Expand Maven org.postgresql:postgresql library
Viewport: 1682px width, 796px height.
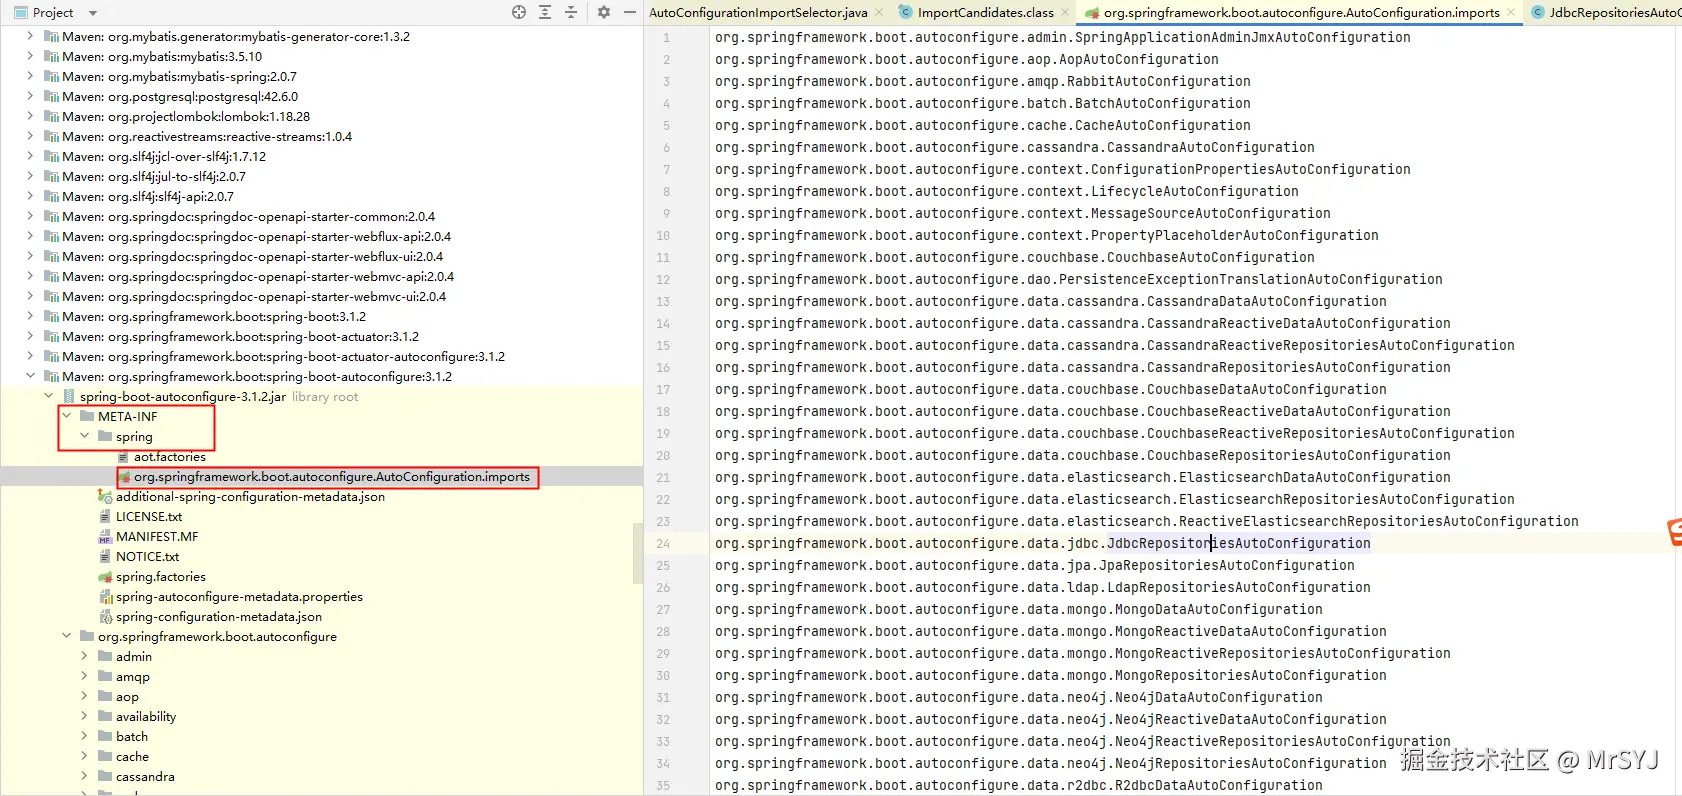click(30, 96)
